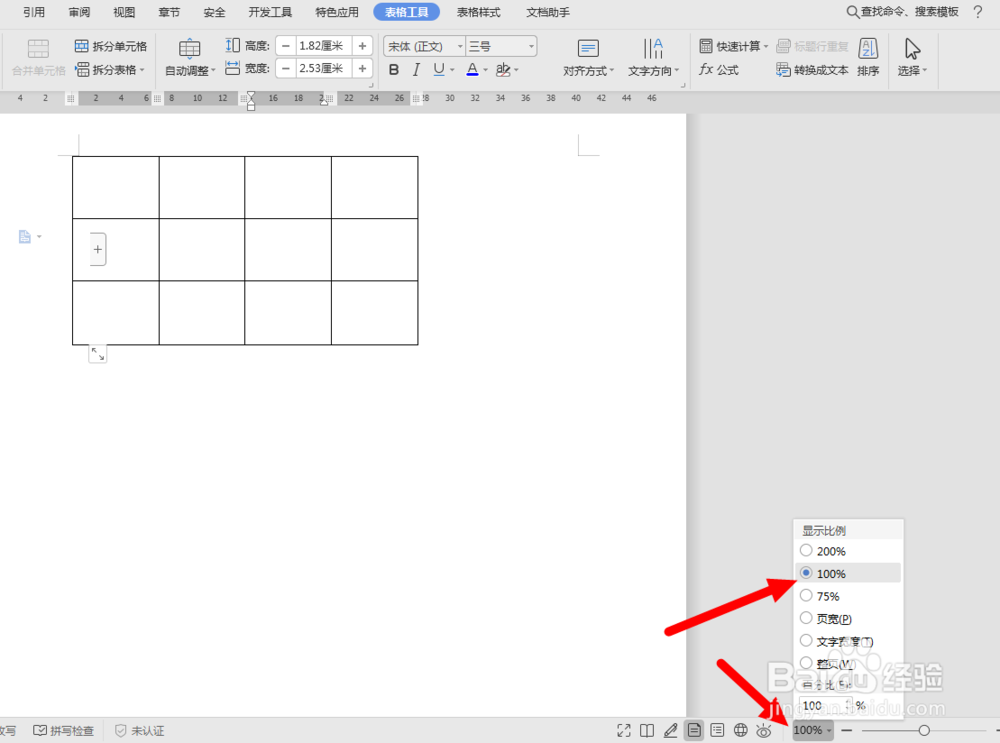Click the Split Table (拆分表格) icon
Screen dimensions: 1000x743
point(82,70)
